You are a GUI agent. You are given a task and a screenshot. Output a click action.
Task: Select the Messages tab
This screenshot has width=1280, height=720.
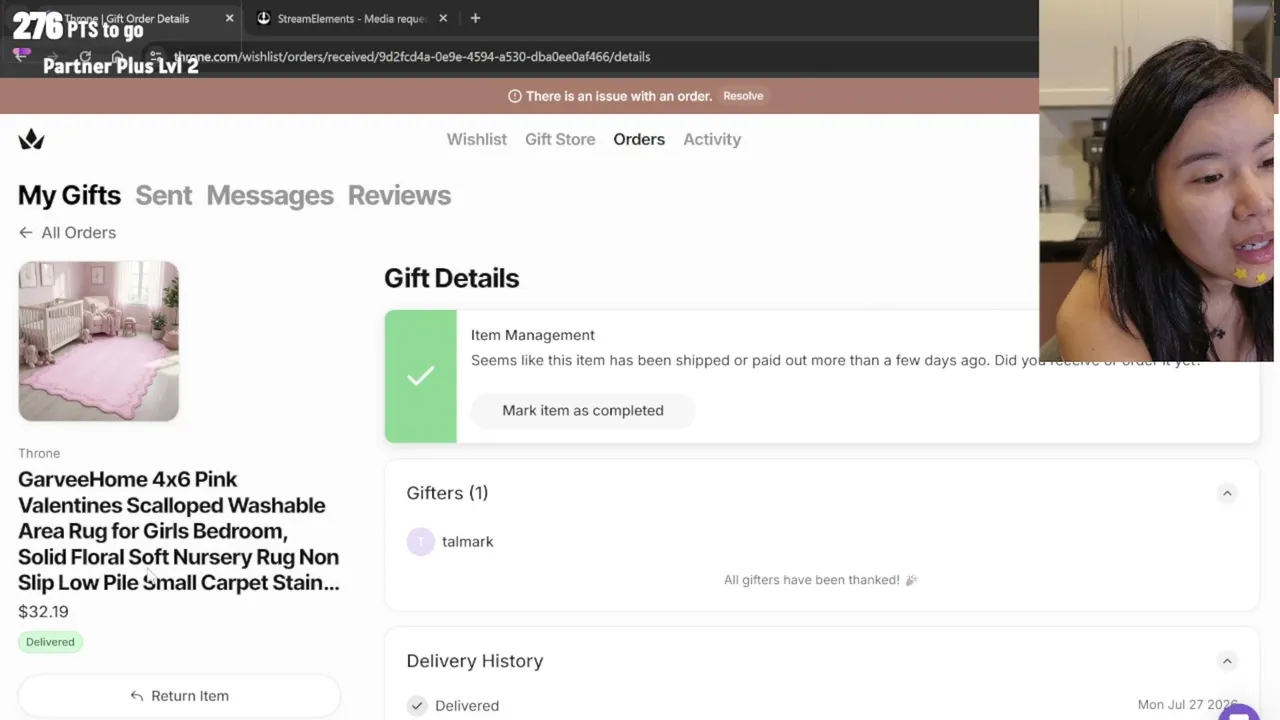pyautogui.click(x=270, y=195)
